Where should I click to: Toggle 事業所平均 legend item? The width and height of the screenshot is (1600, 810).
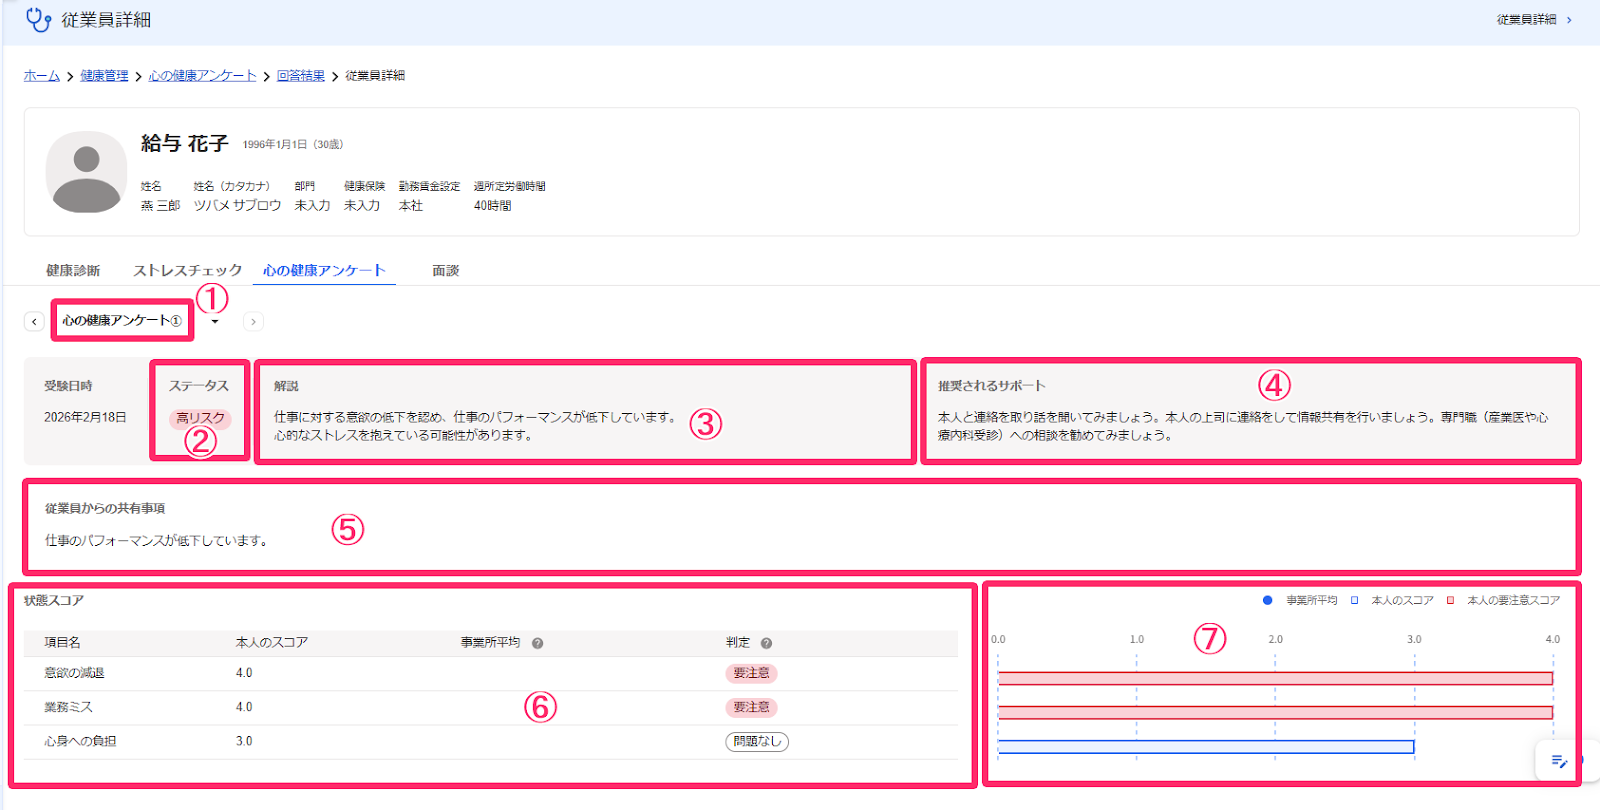pos(1300,600)
